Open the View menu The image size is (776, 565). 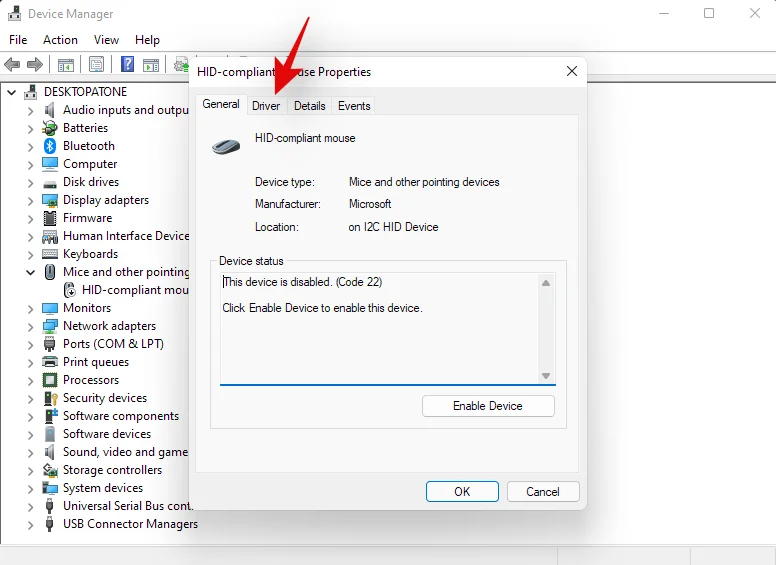[x=106, y=40]
